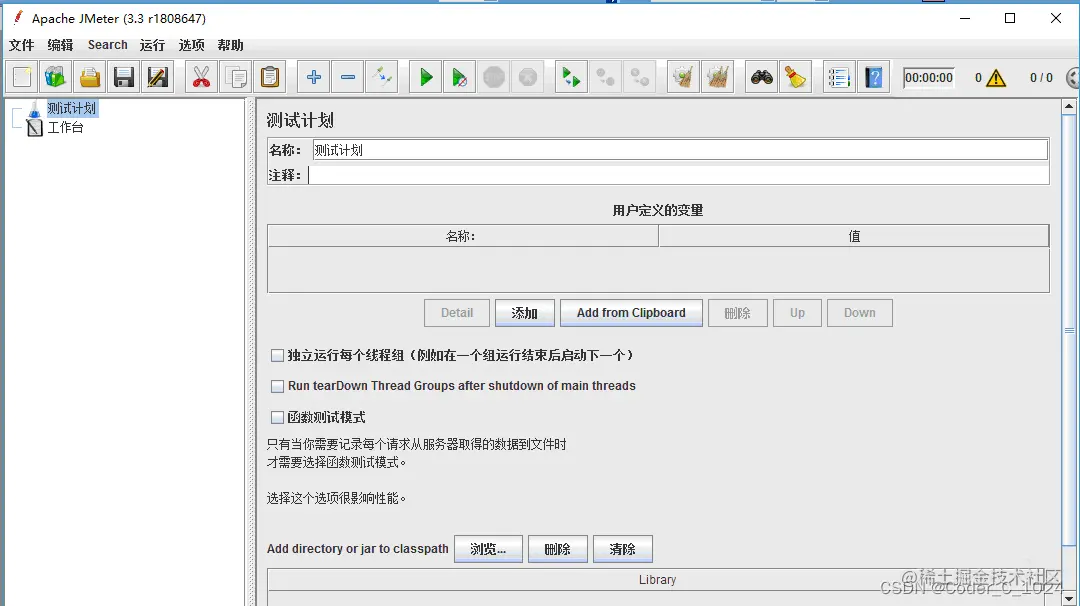Open the 选项 menu
The height and width of the screenshot is (606, 1080).
191,45
